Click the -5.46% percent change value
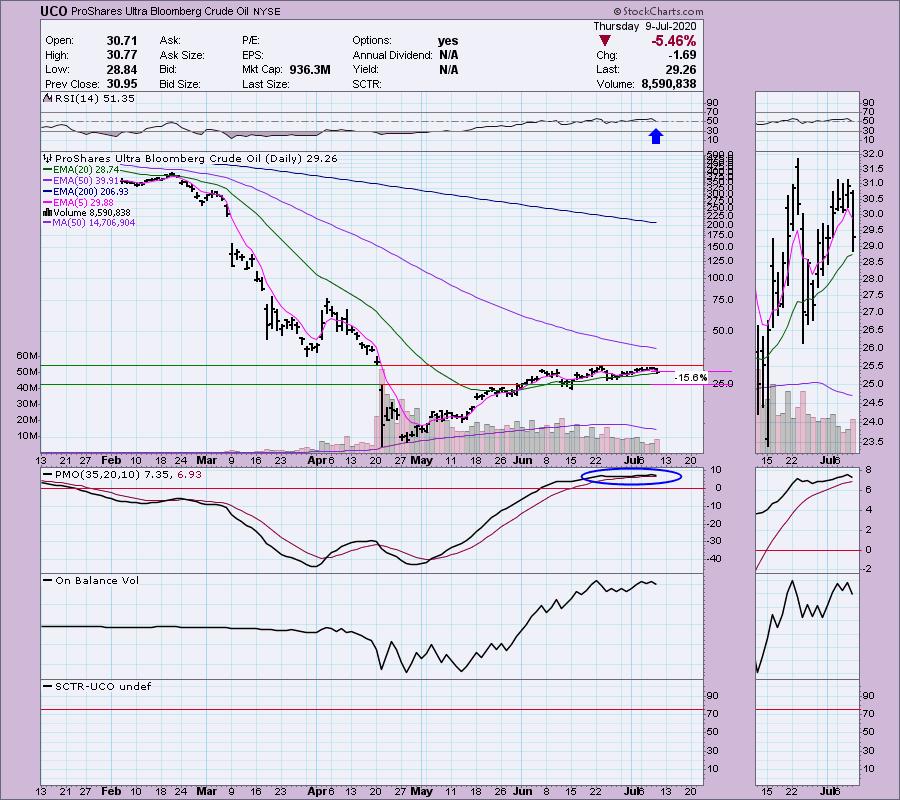Viewport: 900px width, 800px height. point(673,41)
